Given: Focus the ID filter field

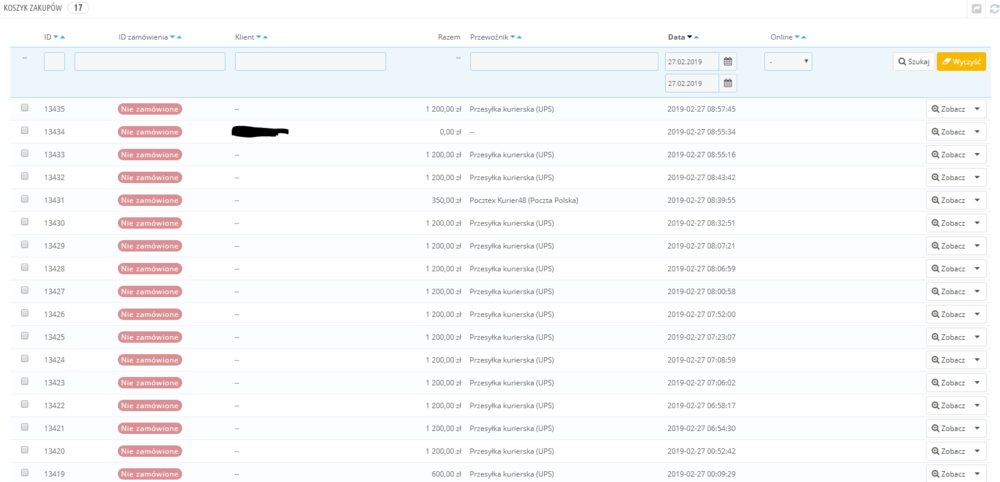Looking at the screenshot, I should tap(54, 62).
